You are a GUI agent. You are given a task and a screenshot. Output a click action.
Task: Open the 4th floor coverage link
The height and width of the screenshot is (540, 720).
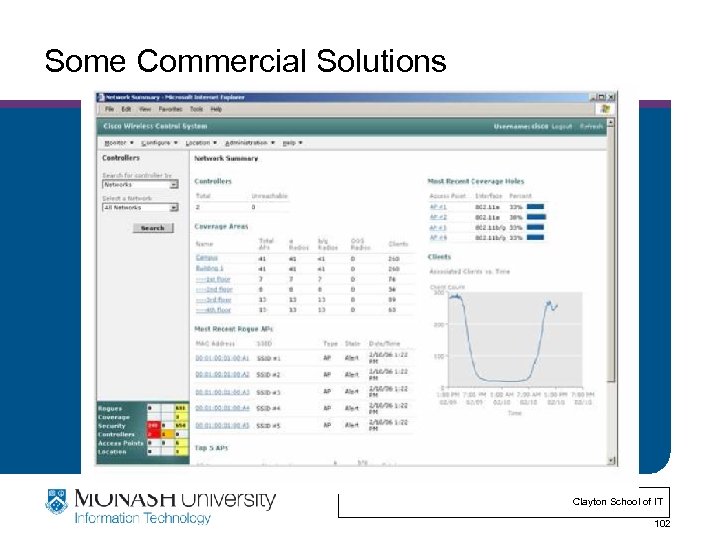pos(213,310)
